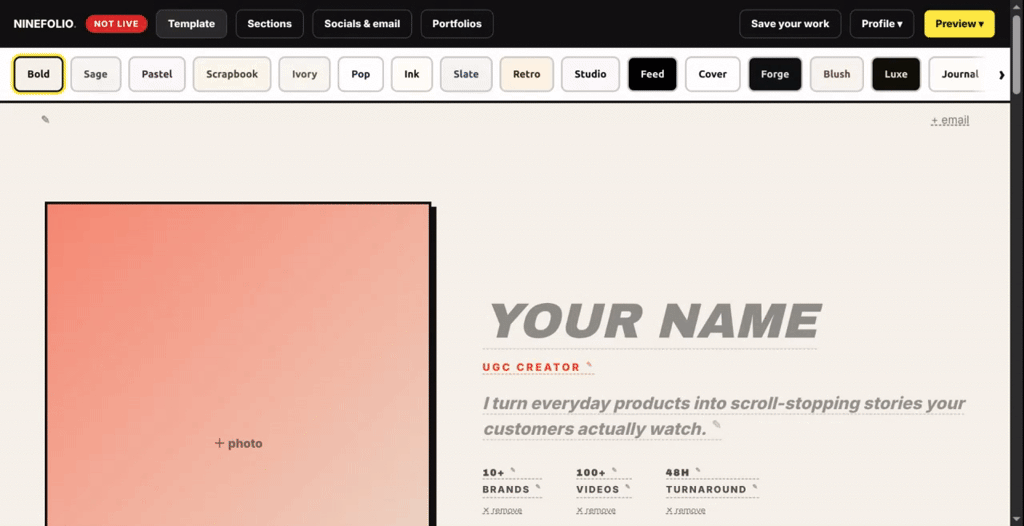Pick the Retro template
The width and height of the screenshot is (1024, 526).
pyautogui.click(x=526, y=74)
